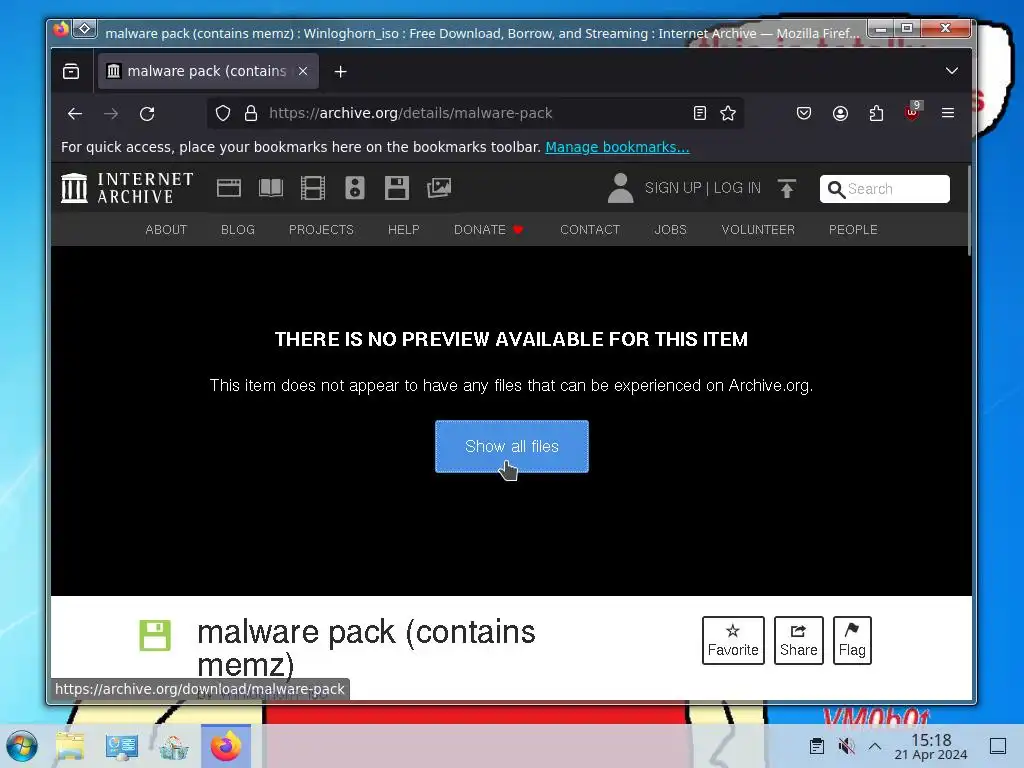Viewport: 1024px width, 768px height.
Task: Click Show all files button
Action: coord(512,447)
